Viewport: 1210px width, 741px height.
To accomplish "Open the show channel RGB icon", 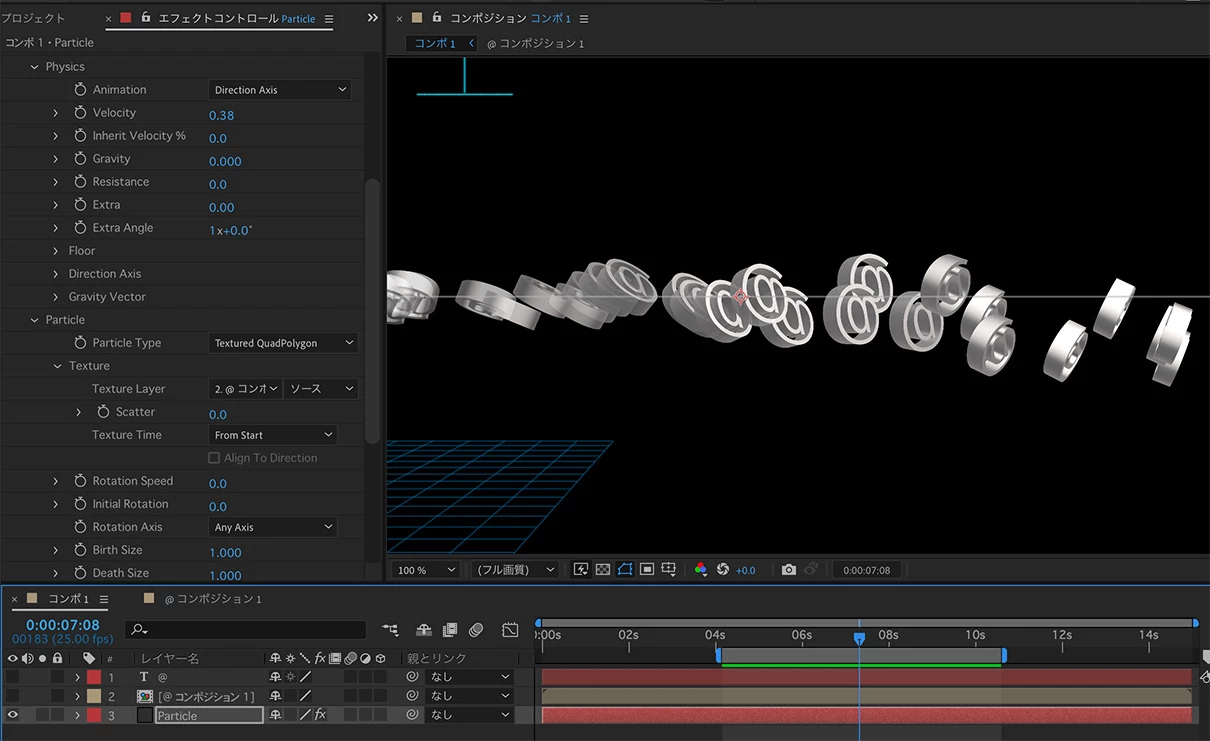I will coord(701,569).
